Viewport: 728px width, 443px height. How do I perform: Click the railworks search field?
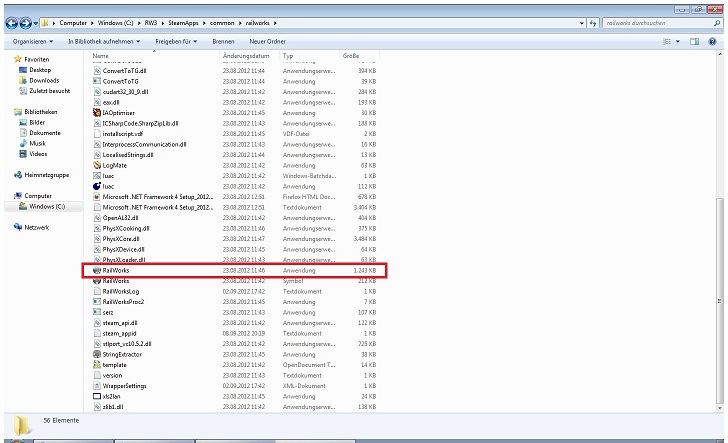coord(655,22)
